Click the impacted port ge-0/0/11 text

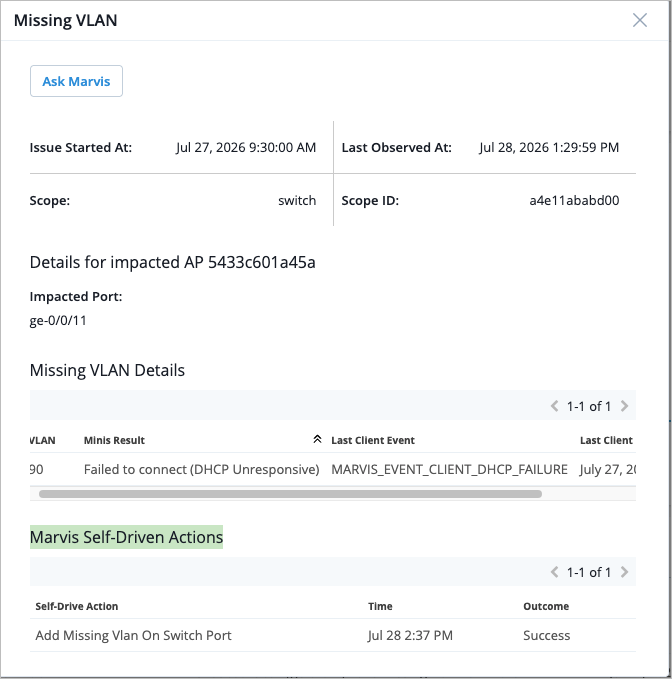(58, 320)
